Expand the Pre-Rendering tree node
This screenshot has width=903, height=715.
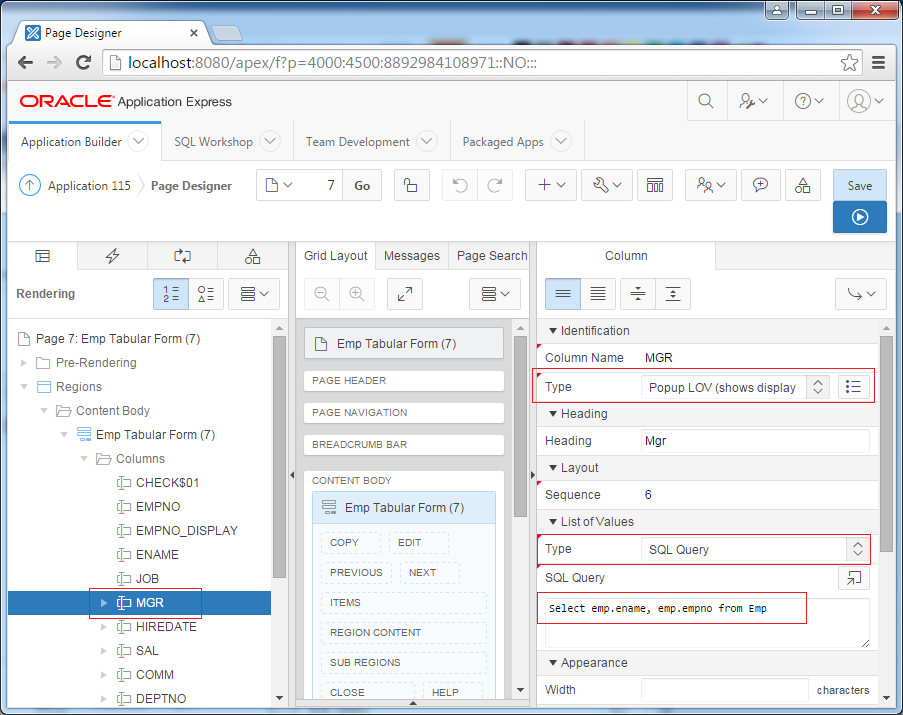[x=24, y=363]
